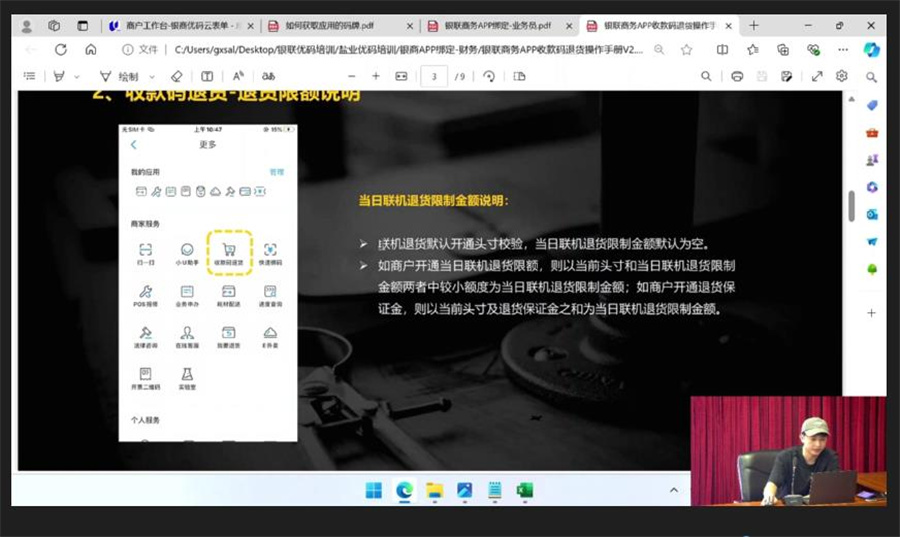Screen dimensions: 900x537
Task: Open Workspaces icon
Action: tap(54, 26)
